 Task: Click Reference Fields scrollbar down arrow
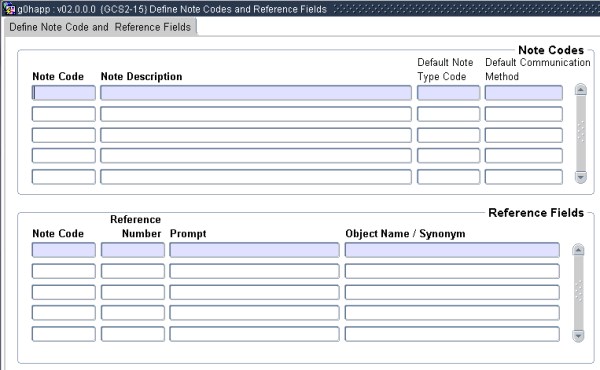(578, 336)
